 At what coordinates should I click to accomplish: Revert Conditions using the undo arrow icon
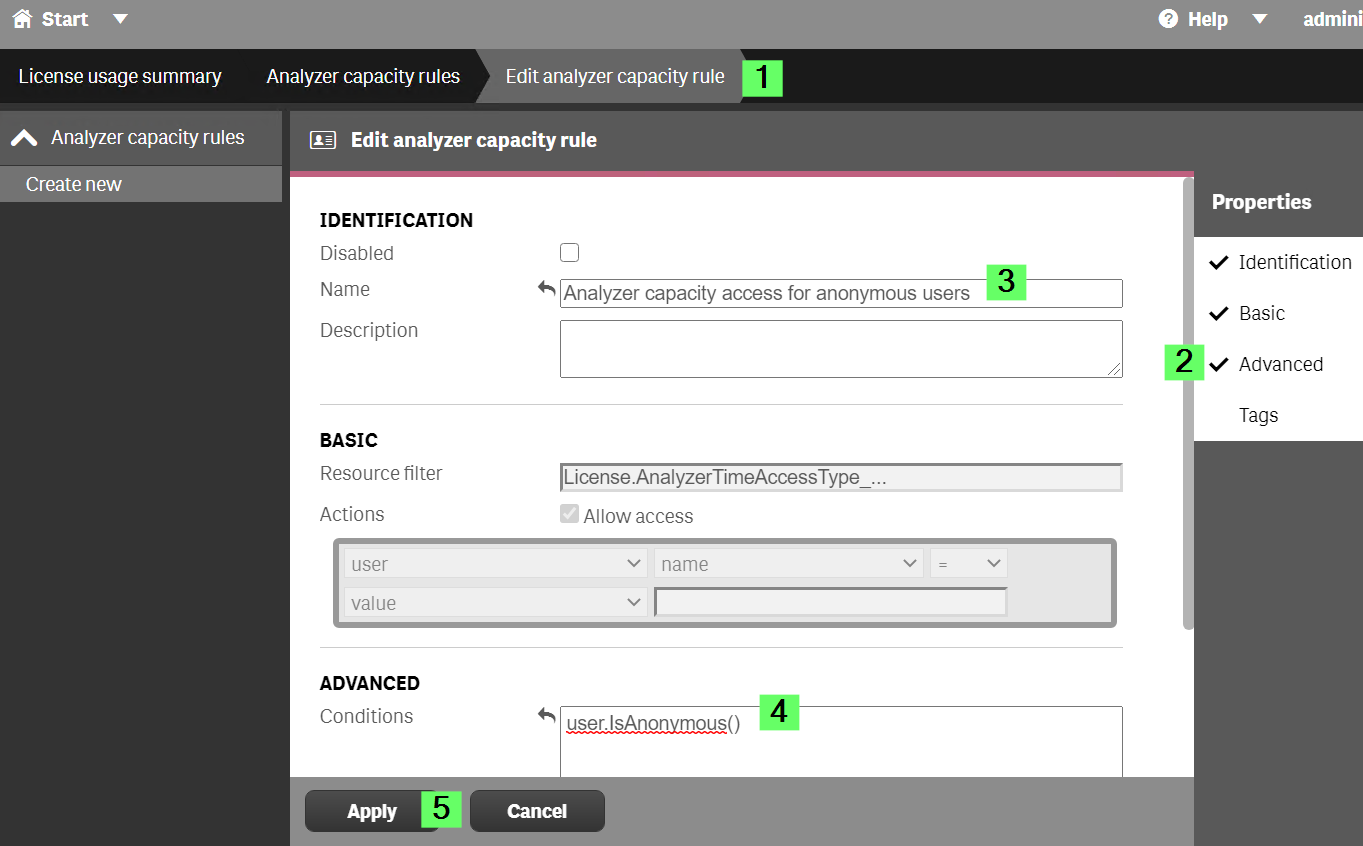(546, 714)
